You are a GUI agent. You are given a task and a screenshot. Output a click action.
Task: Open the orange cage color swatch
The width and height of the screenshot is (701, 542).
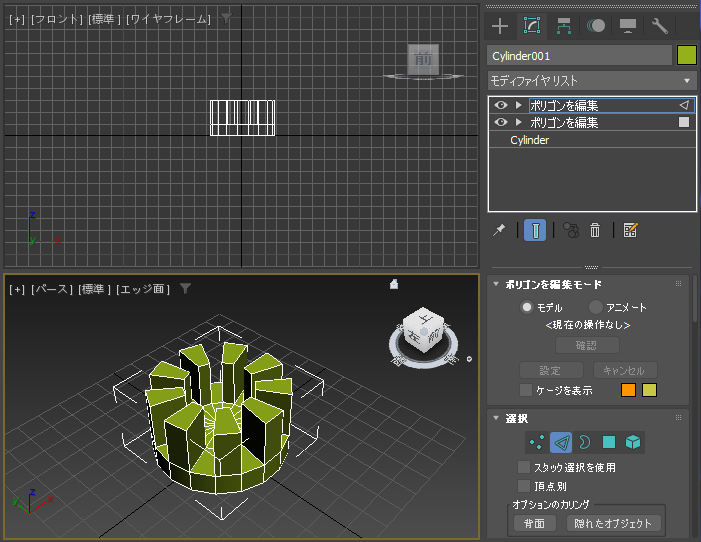(628, 390)
